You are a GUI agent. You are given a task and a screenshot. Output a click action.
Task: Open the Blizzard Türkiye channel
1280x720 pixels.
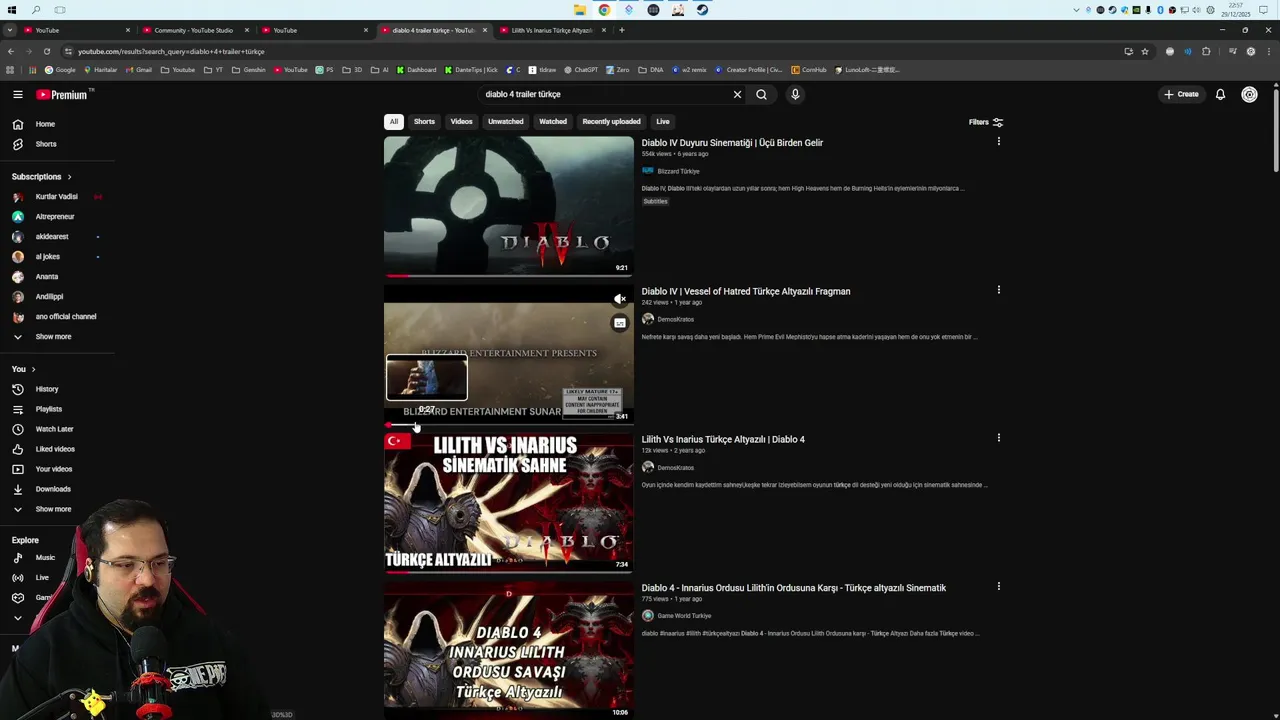(678, 171)
